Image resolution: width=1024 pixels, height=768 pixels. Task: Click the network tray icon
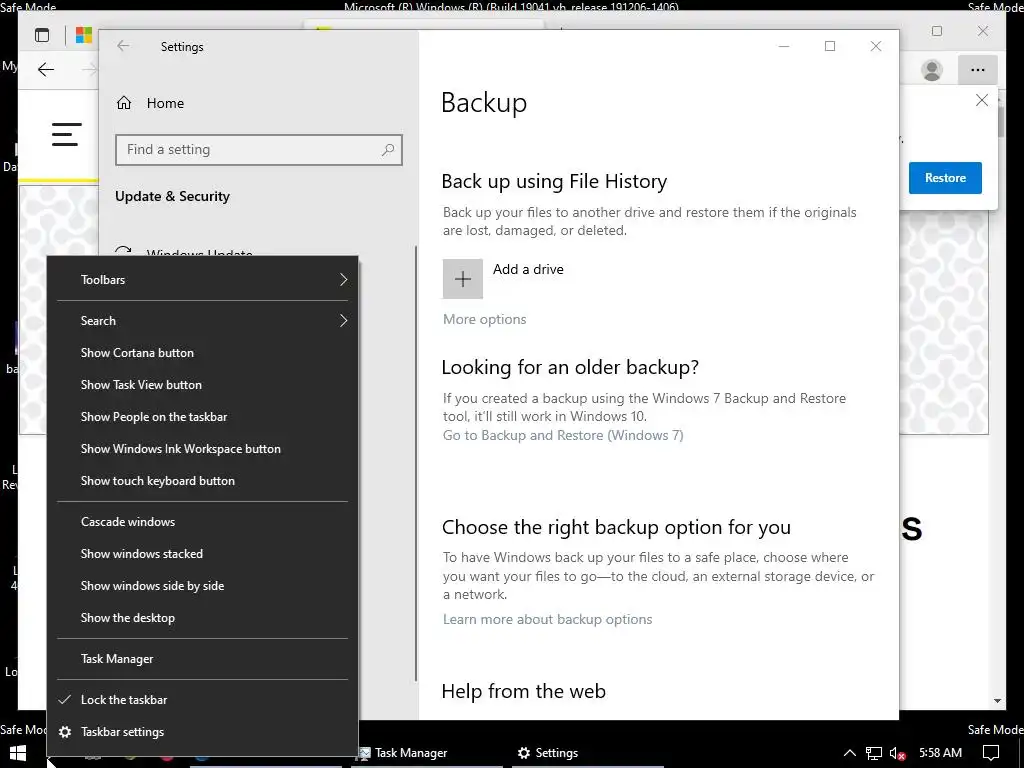tap(874, 753)
